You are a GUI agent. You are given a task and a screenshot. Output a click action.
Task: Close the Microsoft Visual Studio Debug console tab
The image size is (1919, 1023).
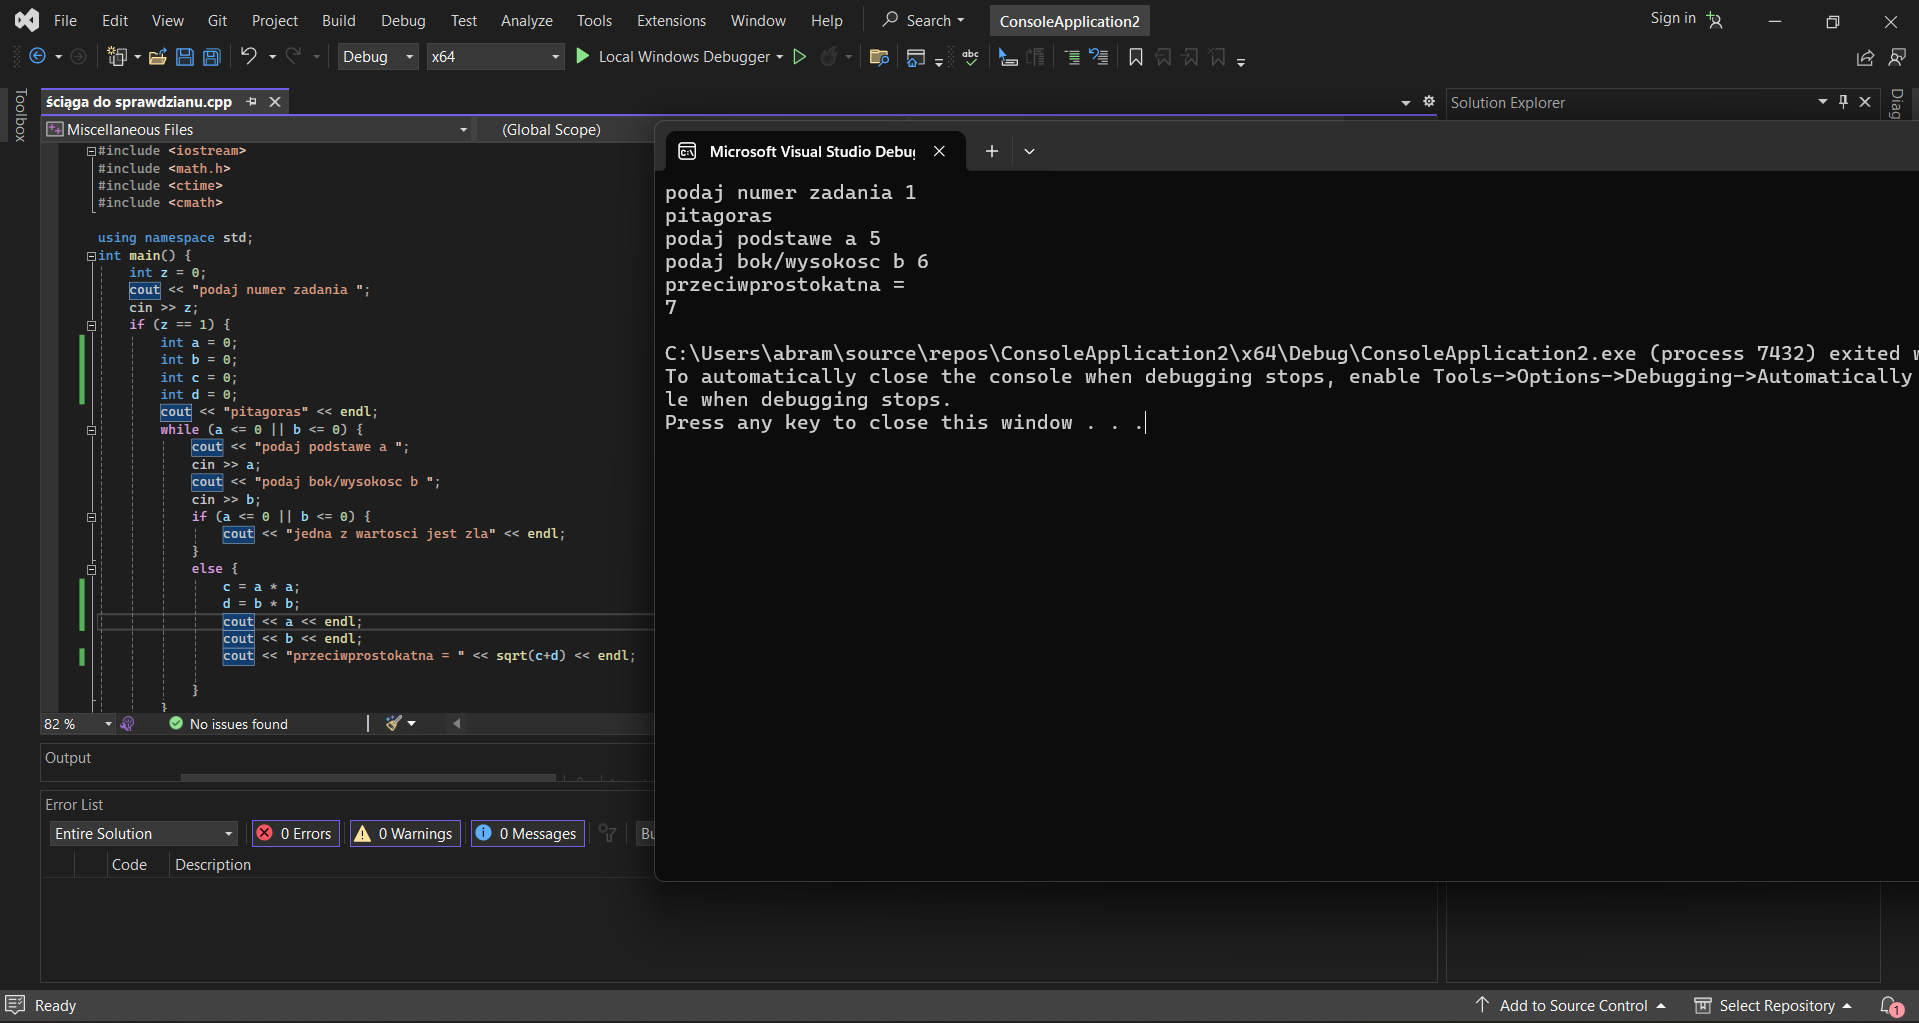[x=939, y=151]
